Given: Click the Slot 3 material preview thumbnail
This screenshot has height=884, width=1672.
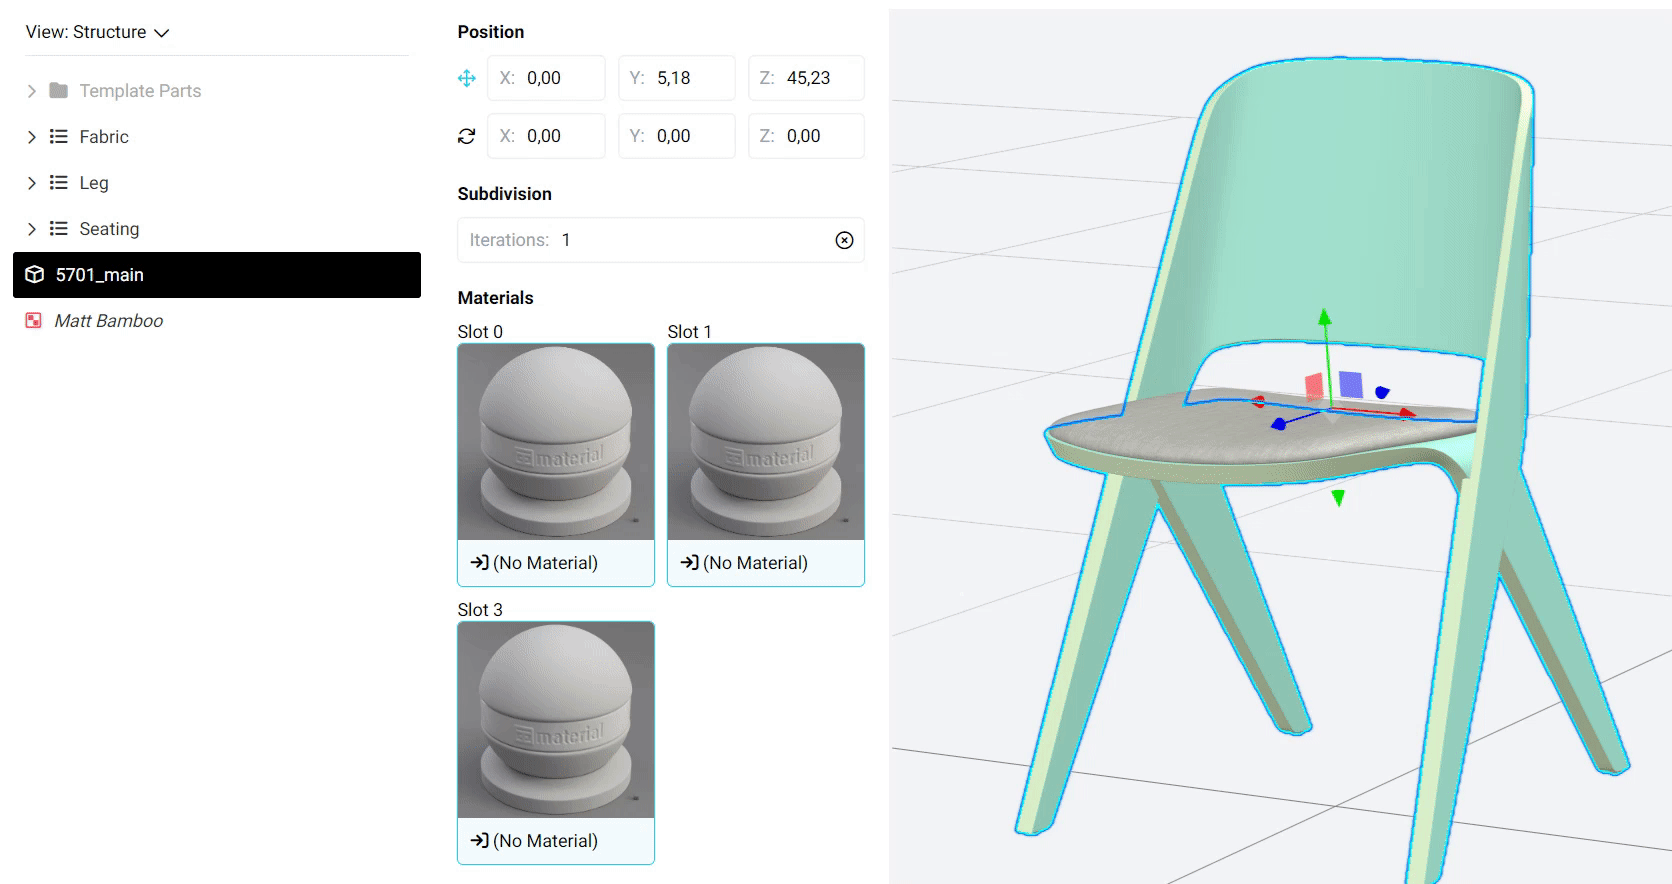Looking at the screenshot, I should (x=555, y=720).
